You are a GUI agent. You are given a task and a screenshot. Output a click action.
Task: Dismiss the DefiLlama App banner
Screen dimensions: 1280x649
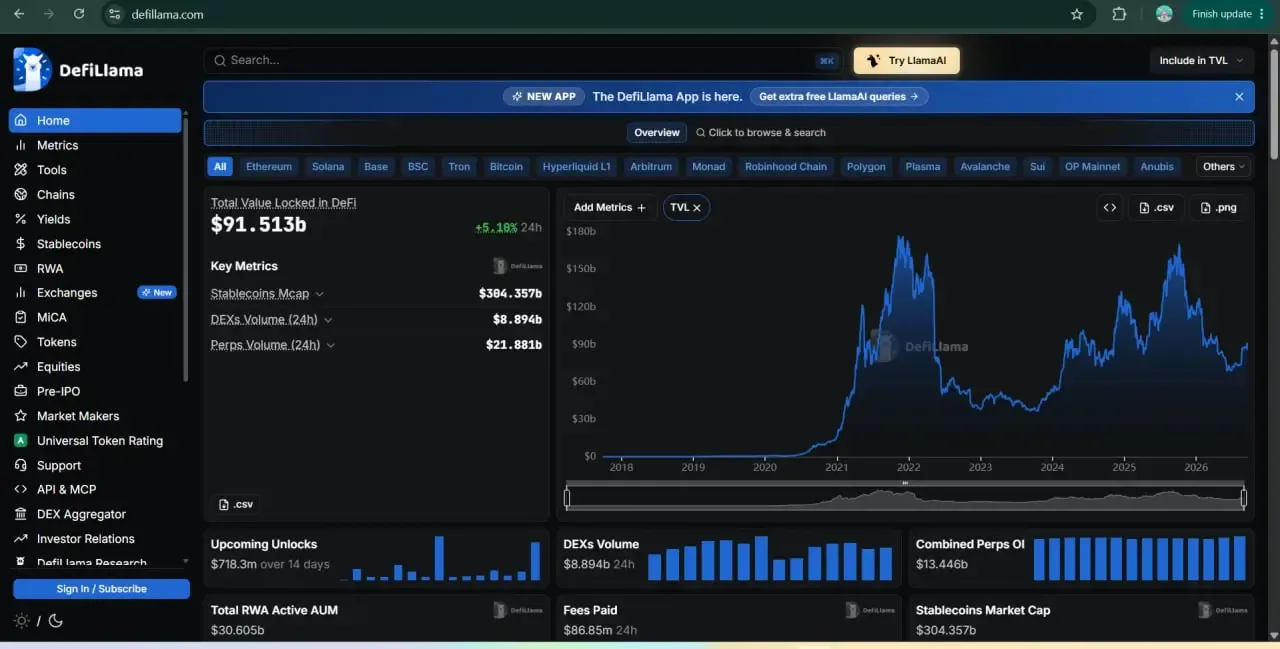[1239, 97]
